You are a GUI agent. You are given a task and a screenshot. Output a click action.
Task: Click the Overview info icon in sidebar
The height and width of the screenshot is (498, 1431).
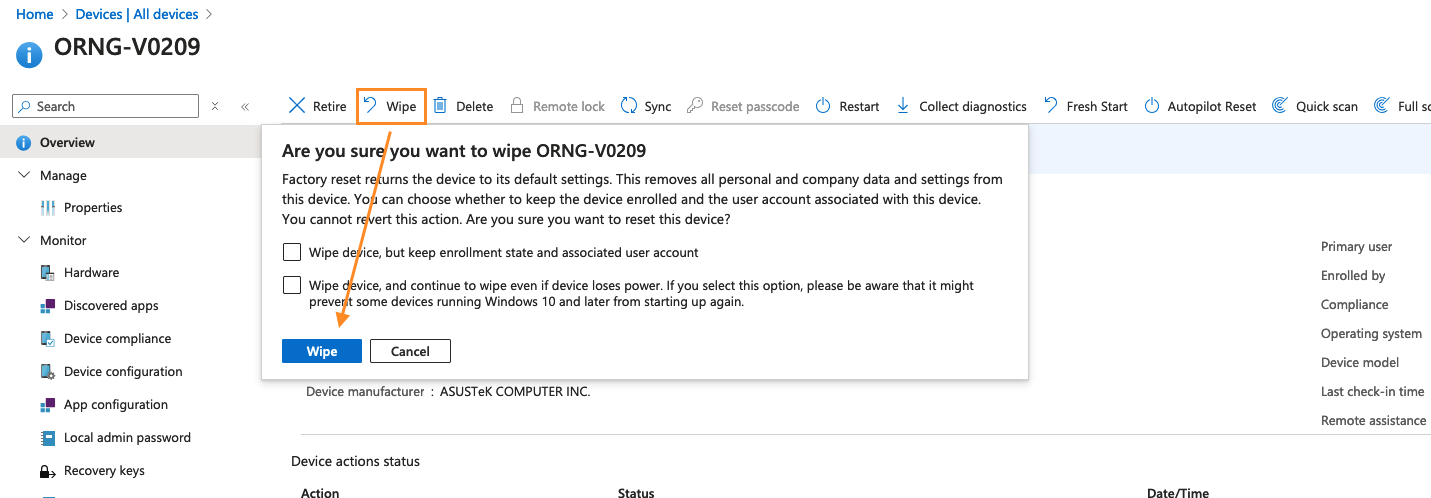click(24, 142)
